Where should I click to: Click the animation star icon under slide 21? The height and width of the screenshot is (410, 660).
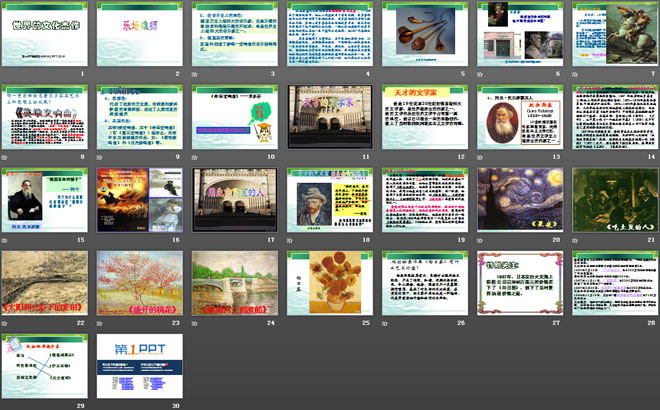(575, 240)
